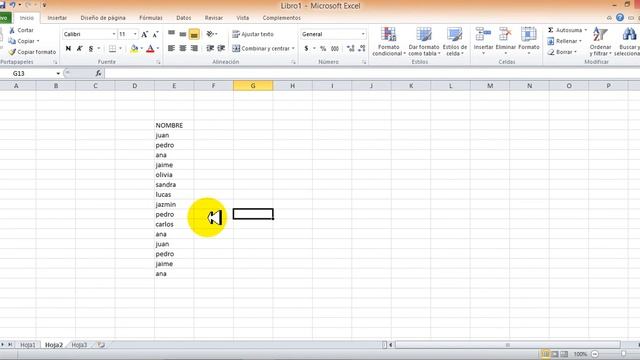Click the Excel help question mark
Image resolution: width=640 pixels, height=360 pixels.
point(620,18)
